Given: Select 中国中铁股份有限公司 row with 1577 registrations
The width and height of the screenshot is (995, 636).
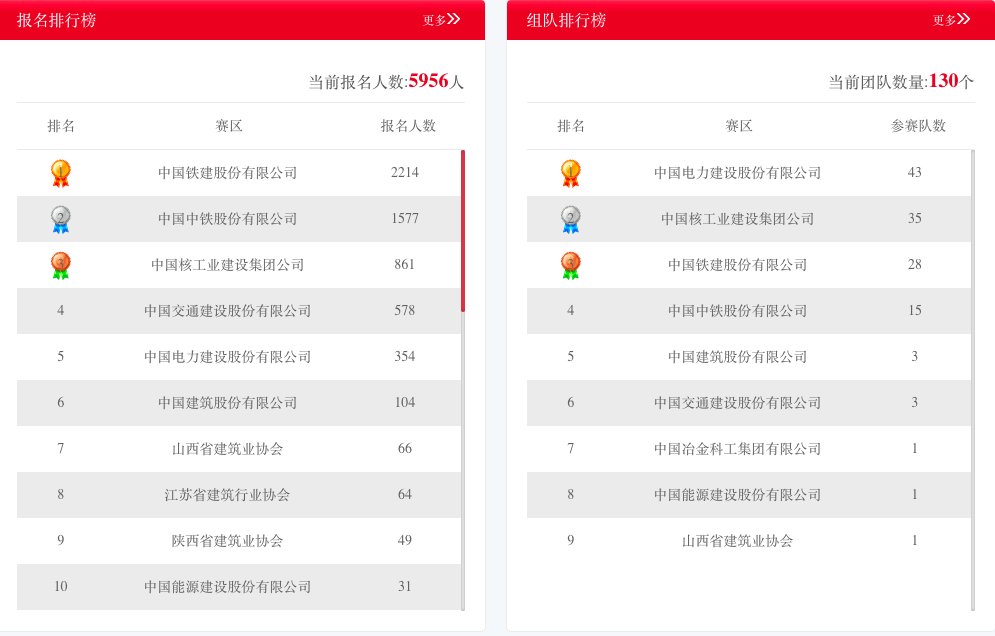Looking at the screenshot, I should (228, 219).
